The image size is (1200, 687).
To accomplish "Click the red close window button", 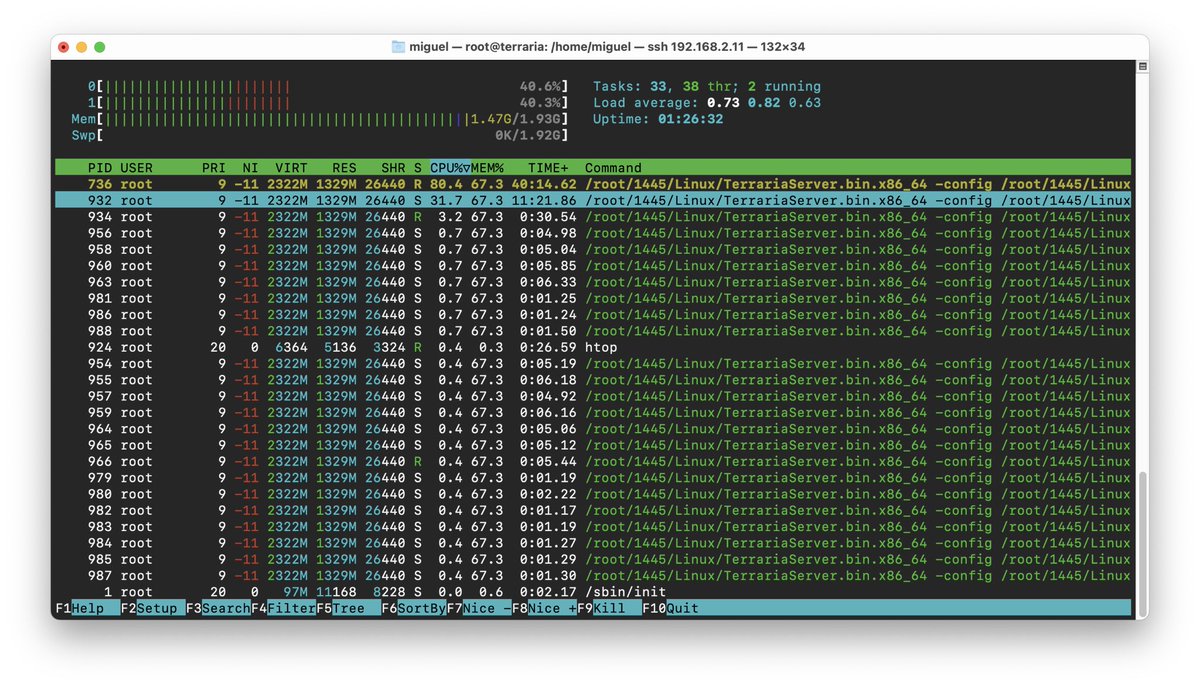I will click(64, 46).
